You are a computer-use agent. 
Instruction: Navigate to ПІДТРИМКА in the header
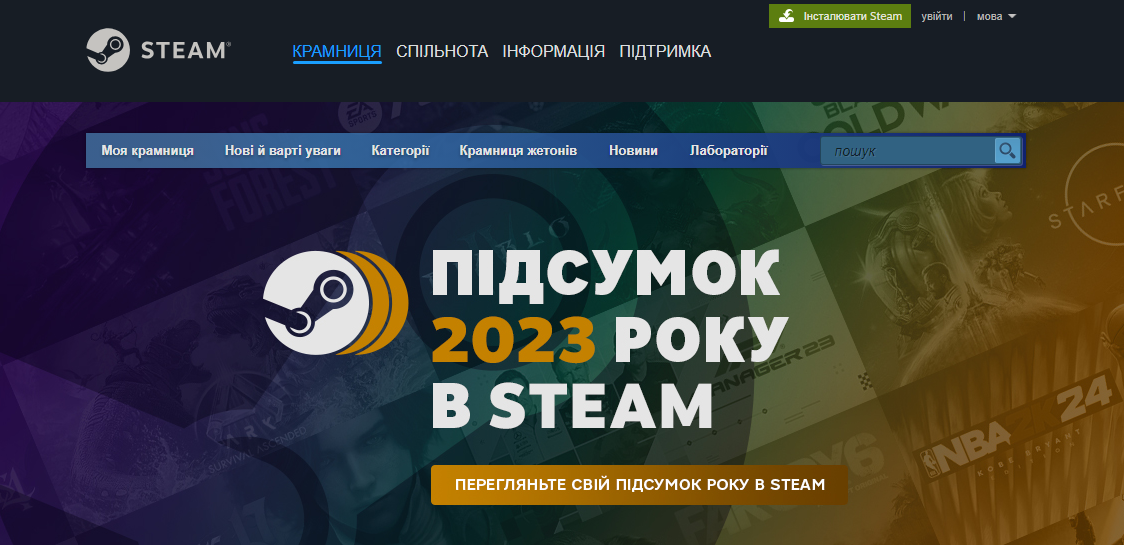665,51
